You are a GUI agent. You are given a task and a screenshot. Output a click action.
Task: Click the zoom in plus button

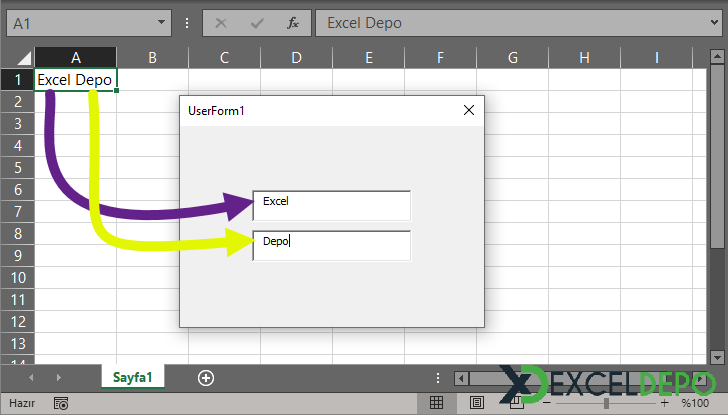[664, 402]
